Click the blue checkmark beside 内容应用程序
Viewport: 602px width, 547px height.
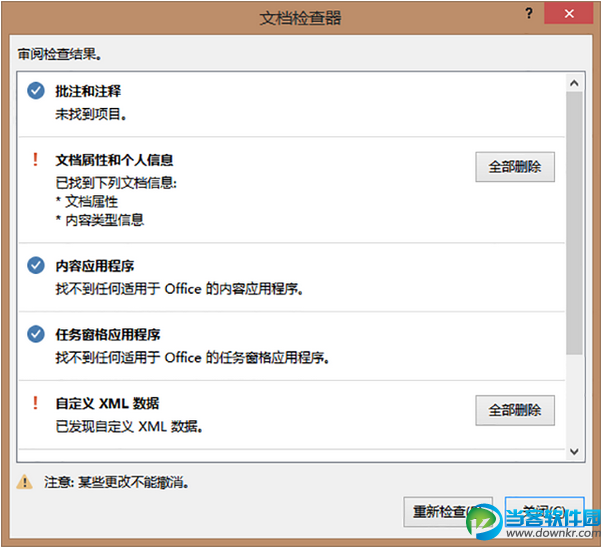coord(36,265)
